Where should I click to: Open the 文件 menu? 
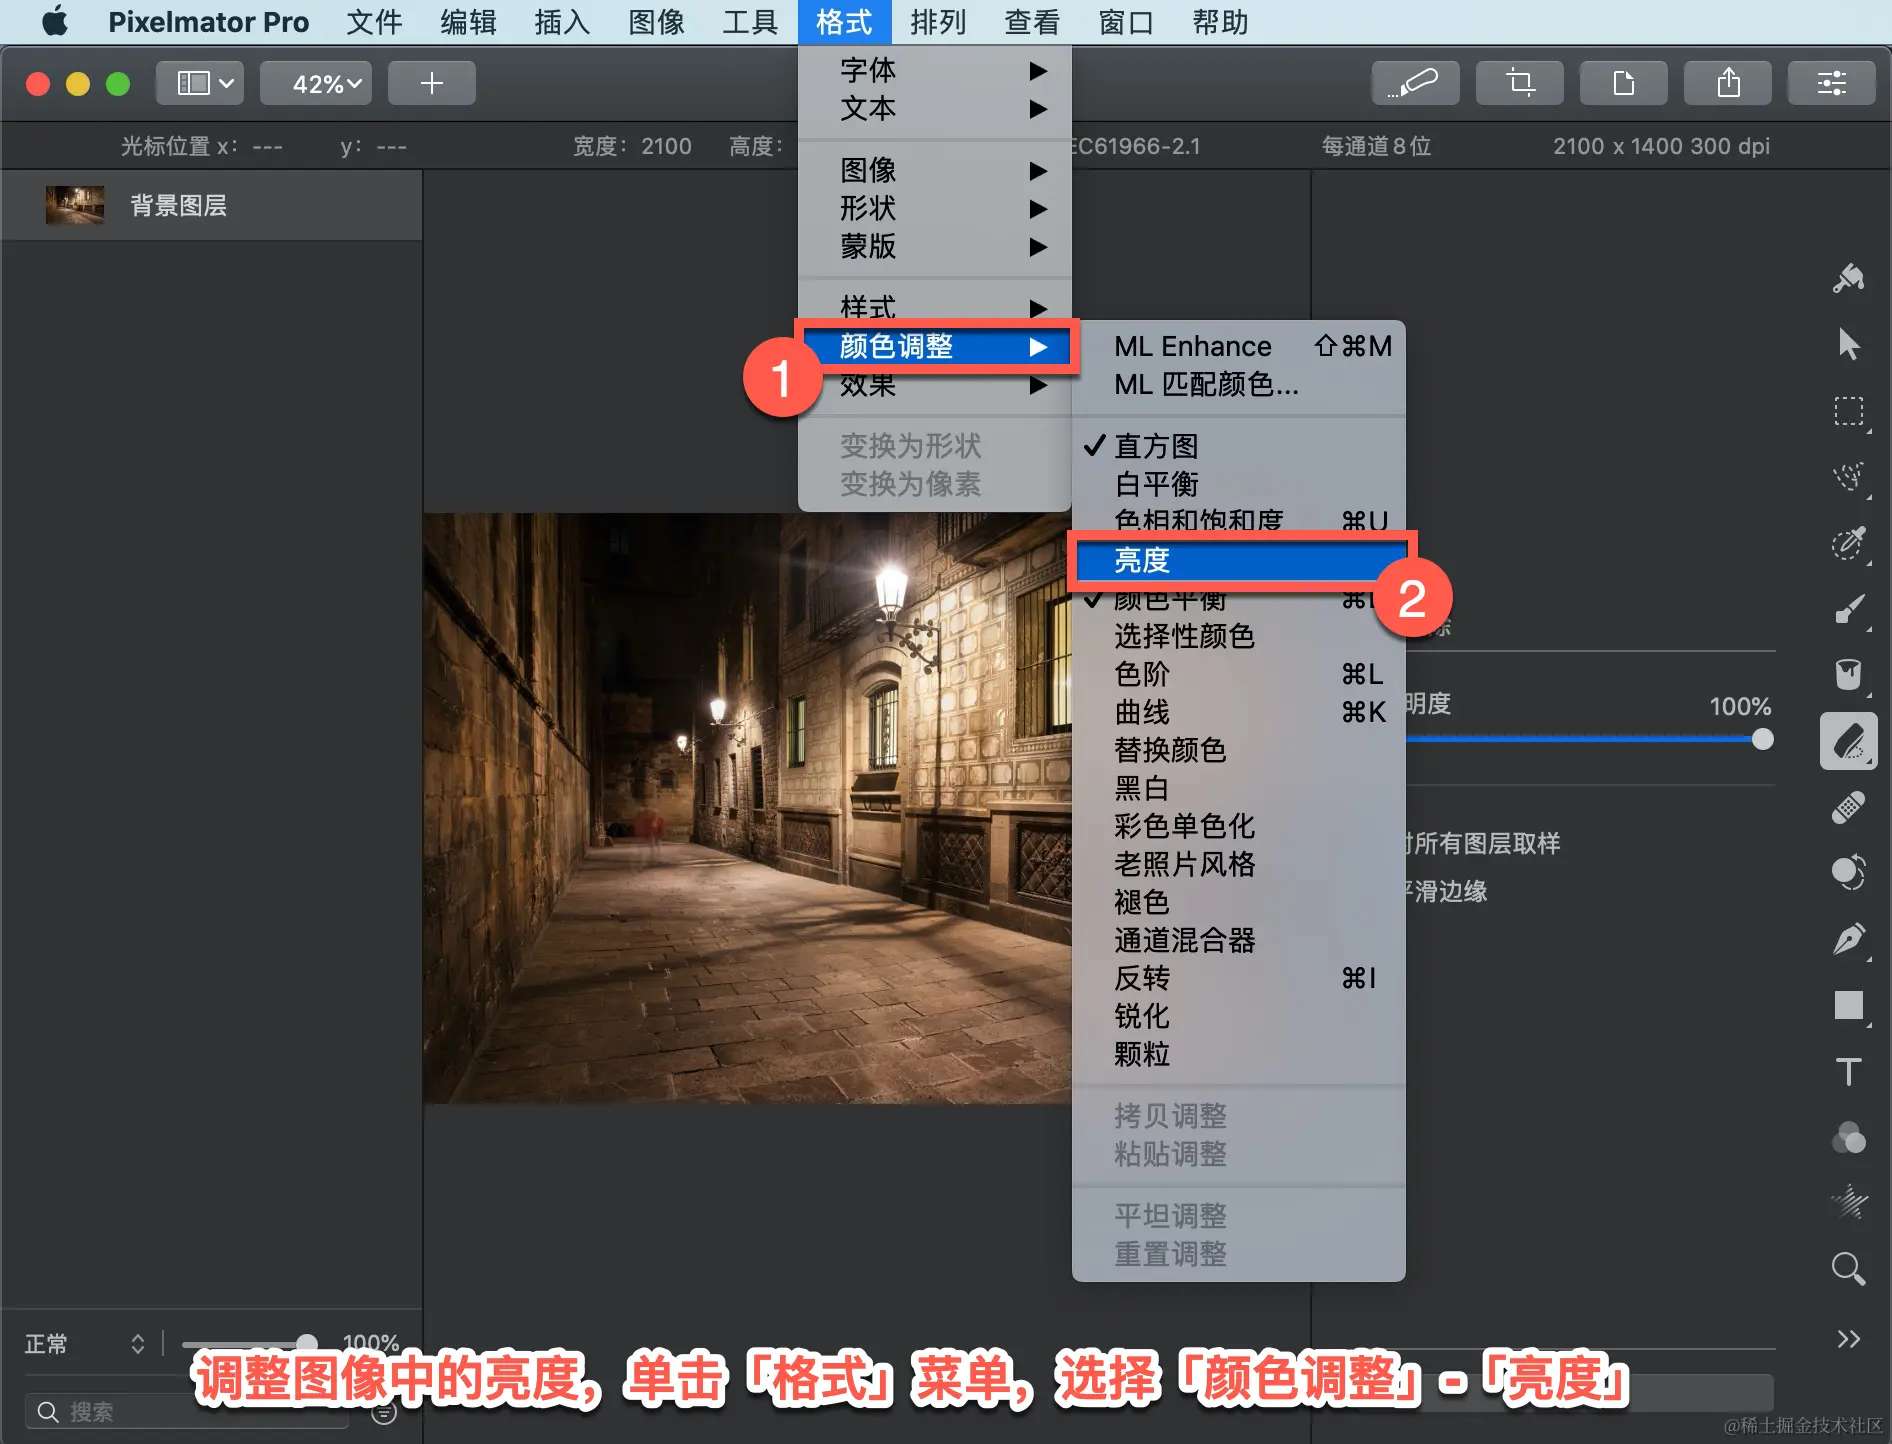(374, 22)
